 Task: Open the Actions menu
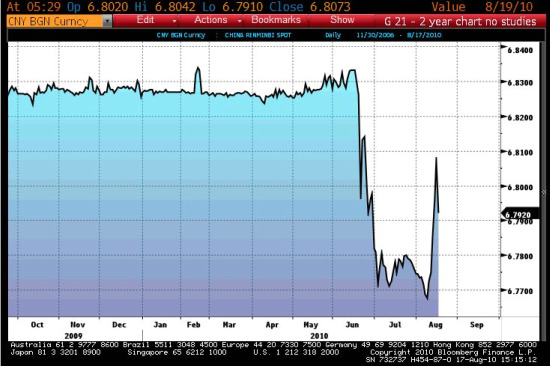(x=211, y=20)
